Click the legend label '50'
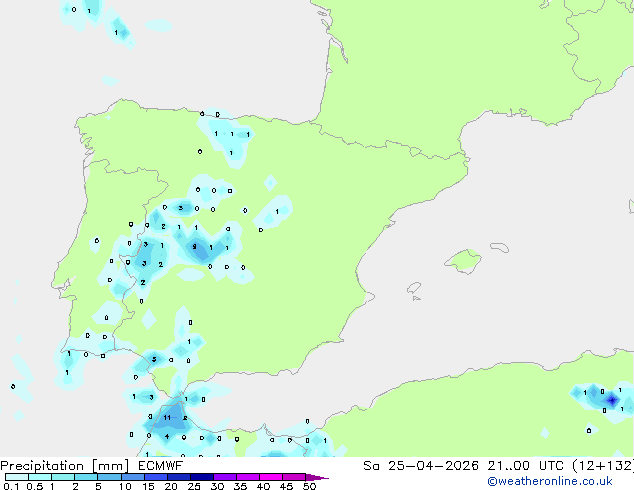This screenshot has width=634, height=490. [x=309, y=486]
